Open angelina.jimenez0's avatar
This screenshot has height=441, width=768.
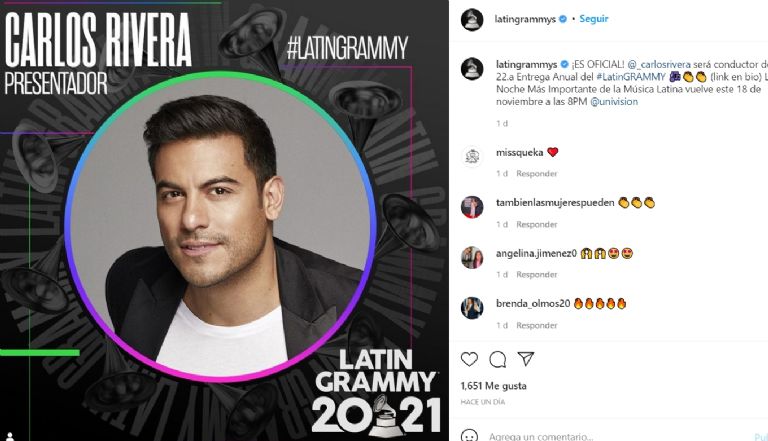472,258
